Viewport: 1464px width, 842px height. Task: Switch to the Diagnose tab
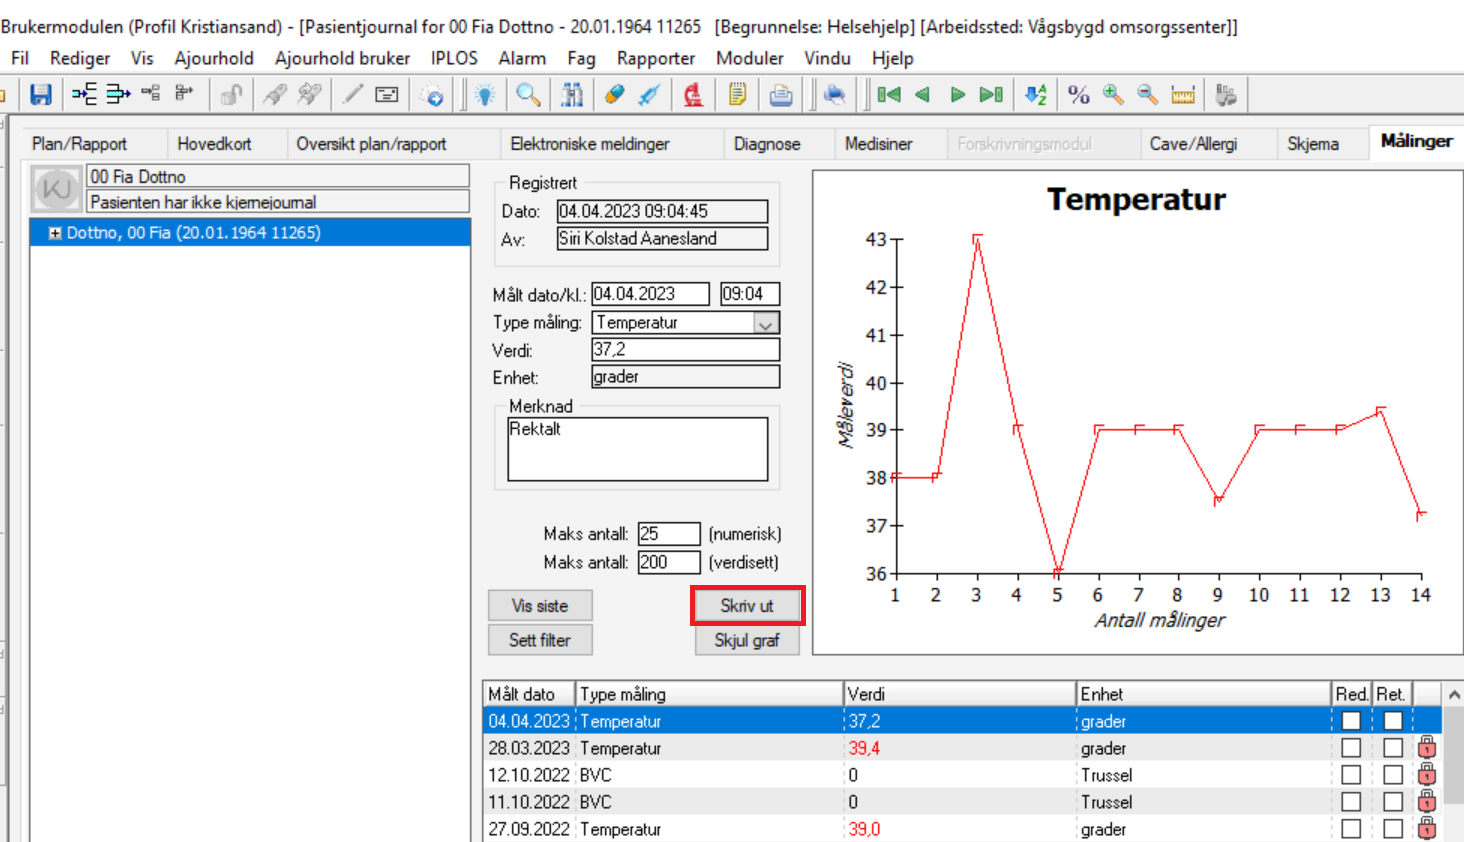tap(767, 144)
